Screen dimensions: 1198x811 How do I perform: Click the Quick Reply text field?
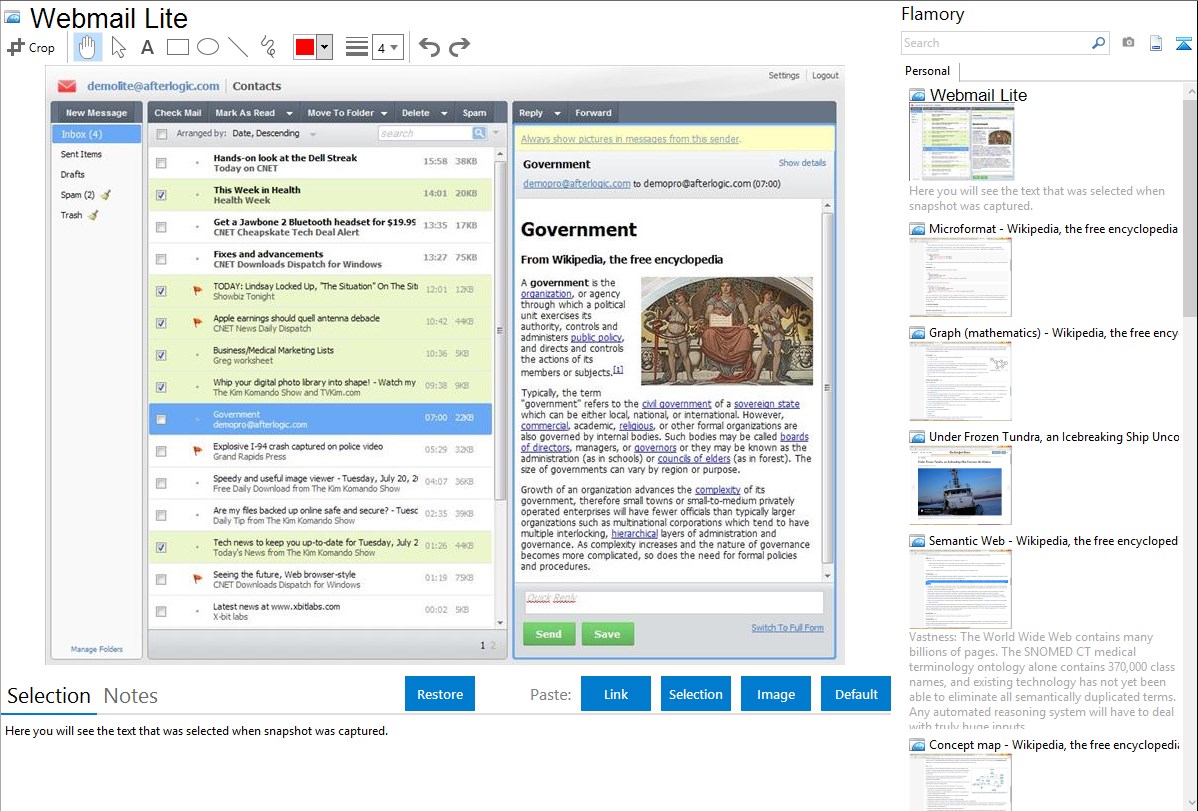coord(674,602)
